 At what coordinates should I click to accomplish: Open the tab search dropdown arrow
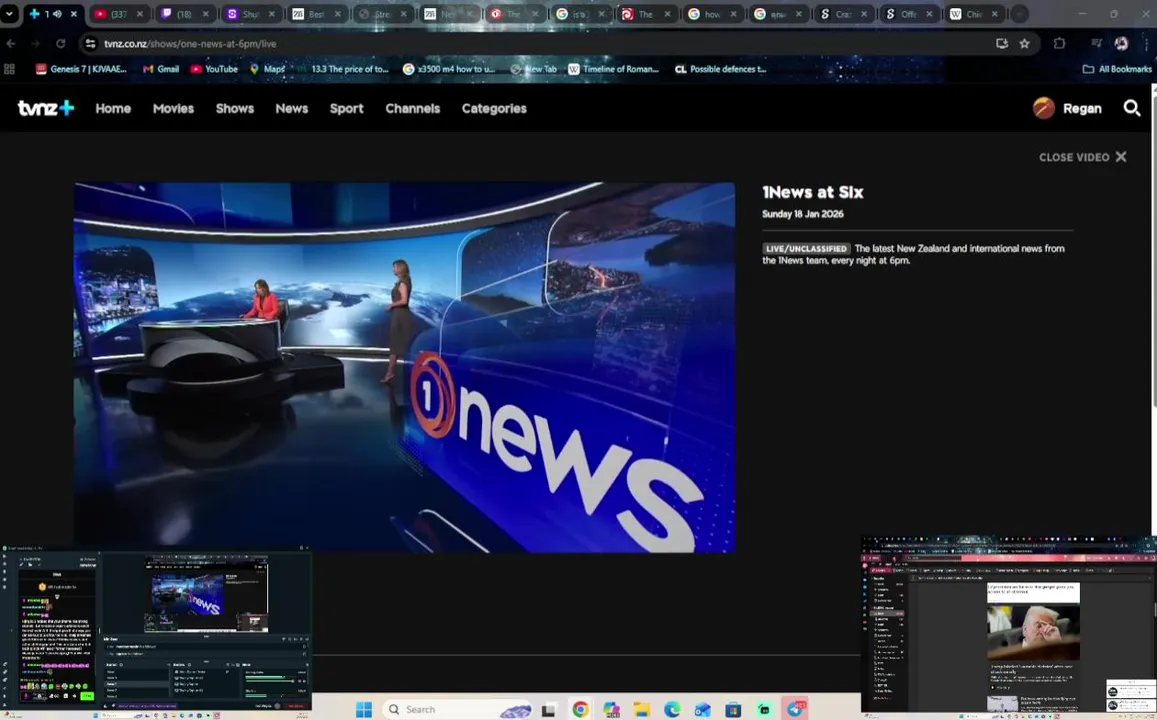[x=9, y=13]
